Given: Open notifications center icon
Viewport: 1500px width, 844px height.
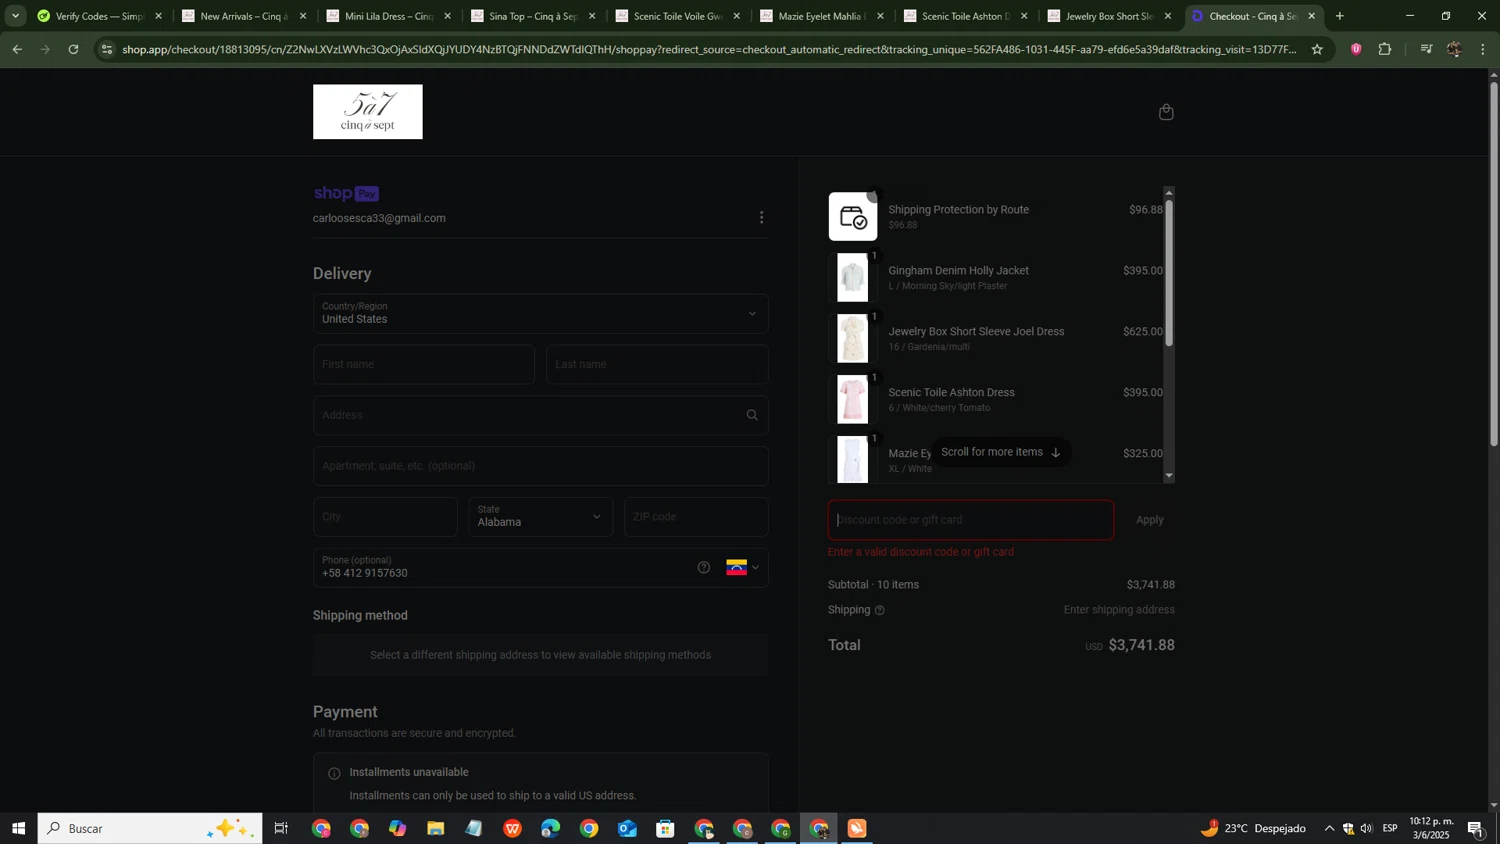Looking at the screenshot, I should (x=1476, y=828).
